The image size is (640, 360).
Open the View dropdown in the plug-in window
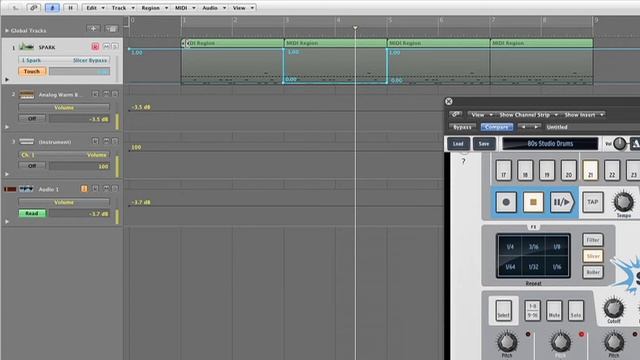point(481,115)
